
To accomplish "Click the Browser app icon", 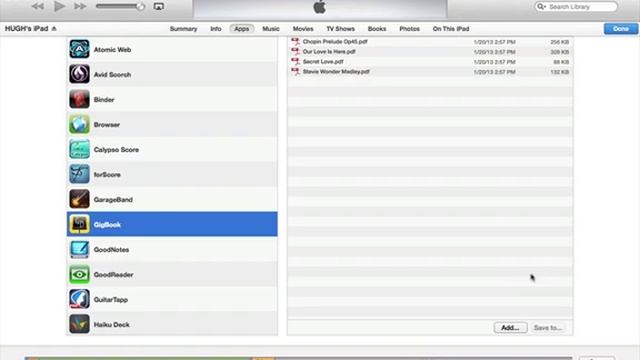I will (x=79, y=124).
